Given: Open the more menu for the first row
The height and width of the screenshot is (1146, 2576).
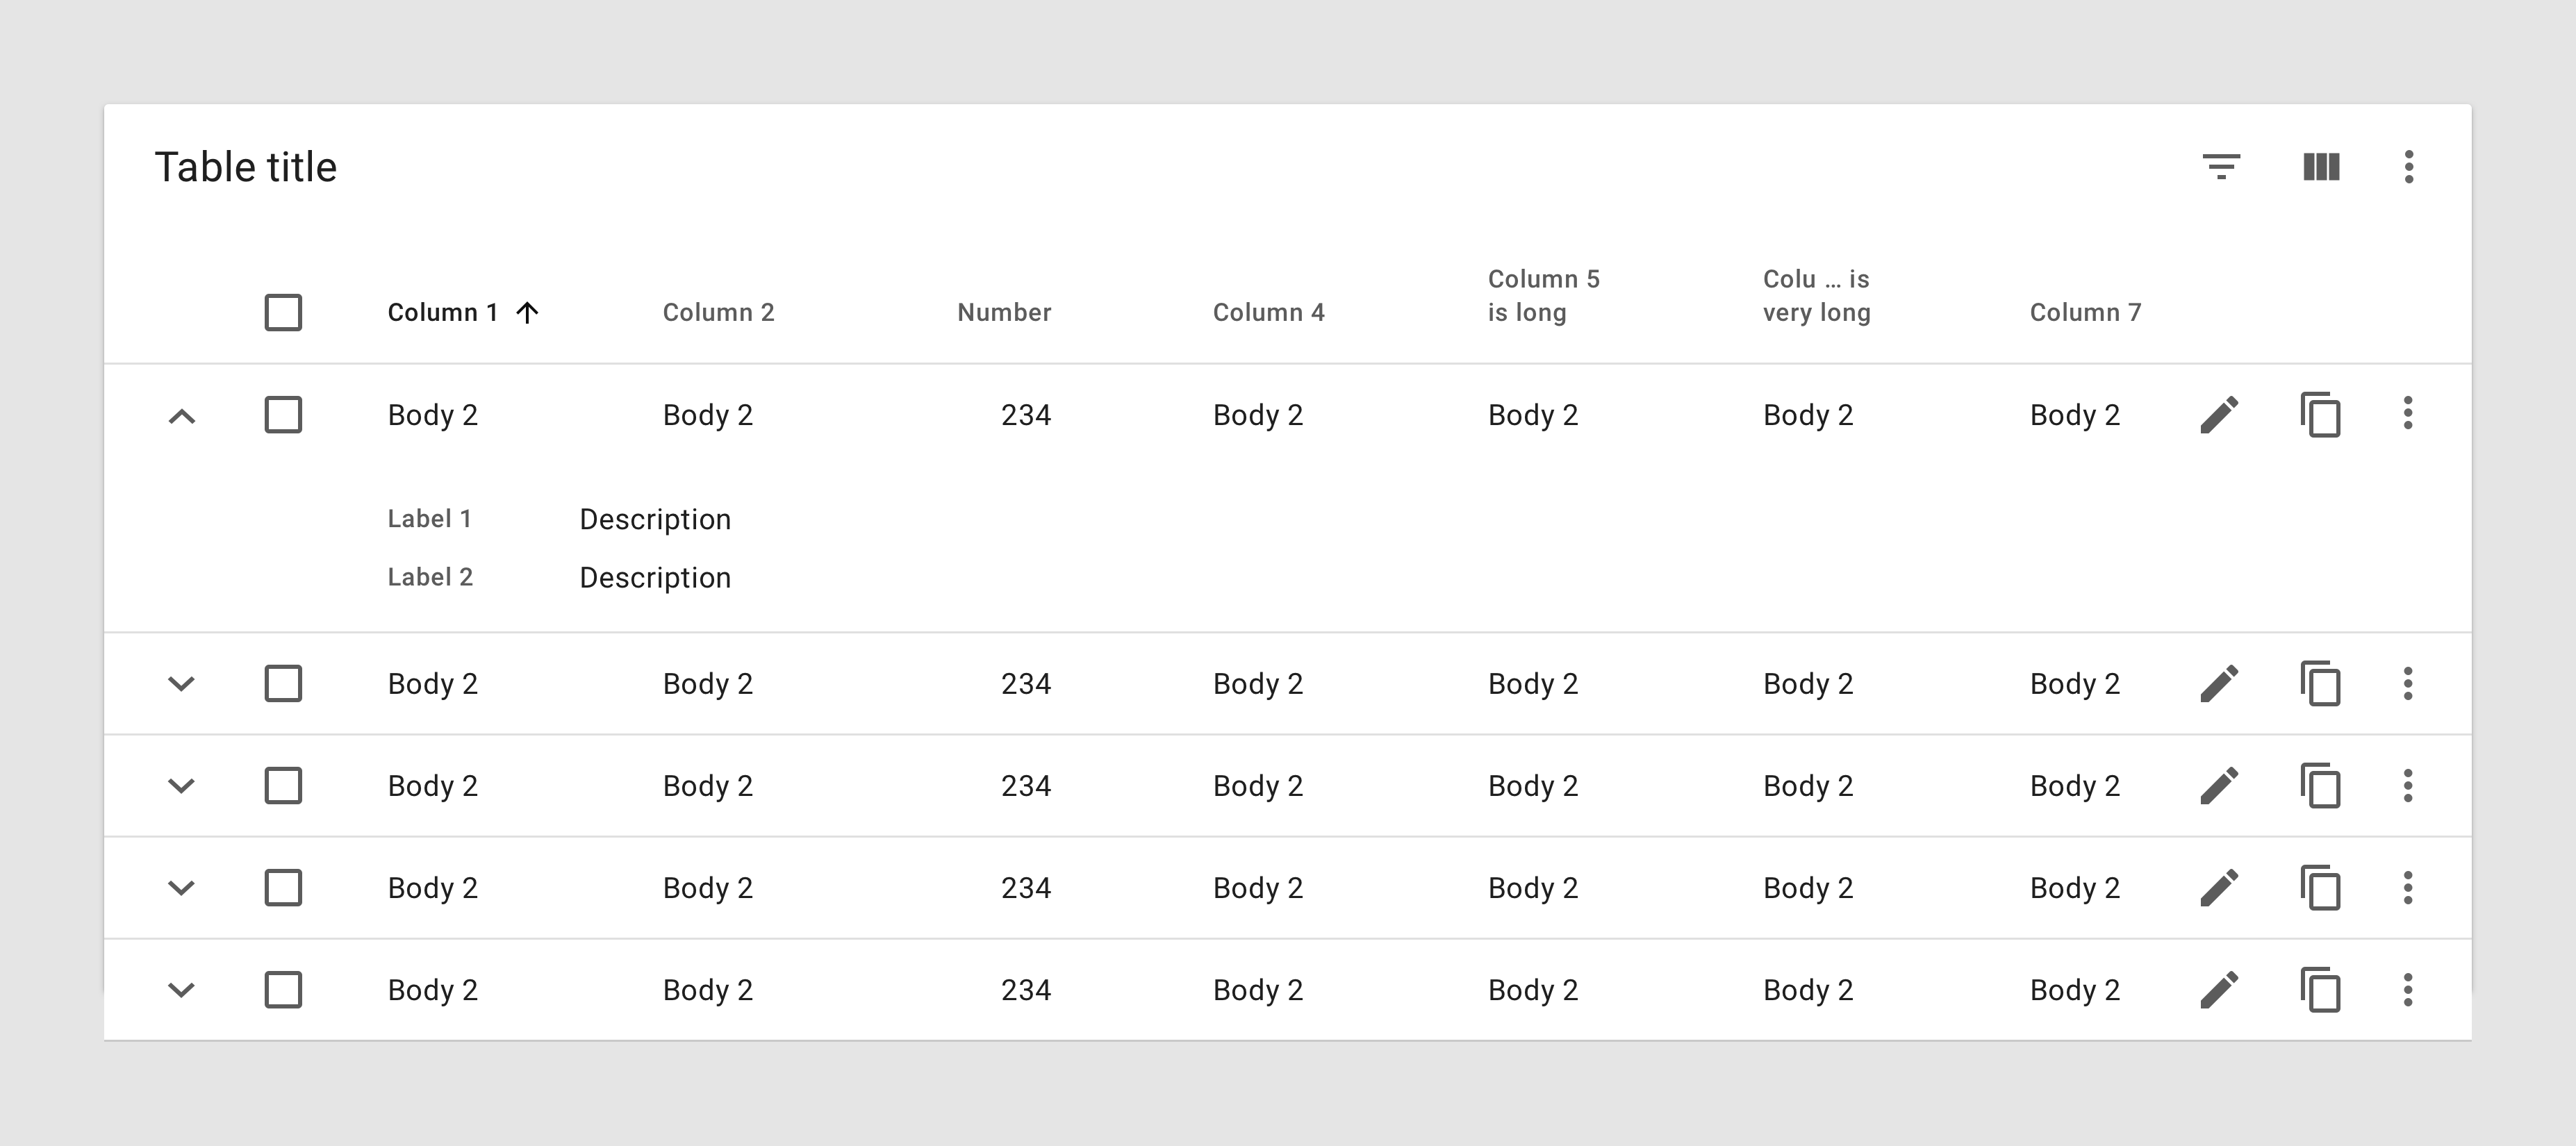Looking at the screenshot, I should [2408, 413].
